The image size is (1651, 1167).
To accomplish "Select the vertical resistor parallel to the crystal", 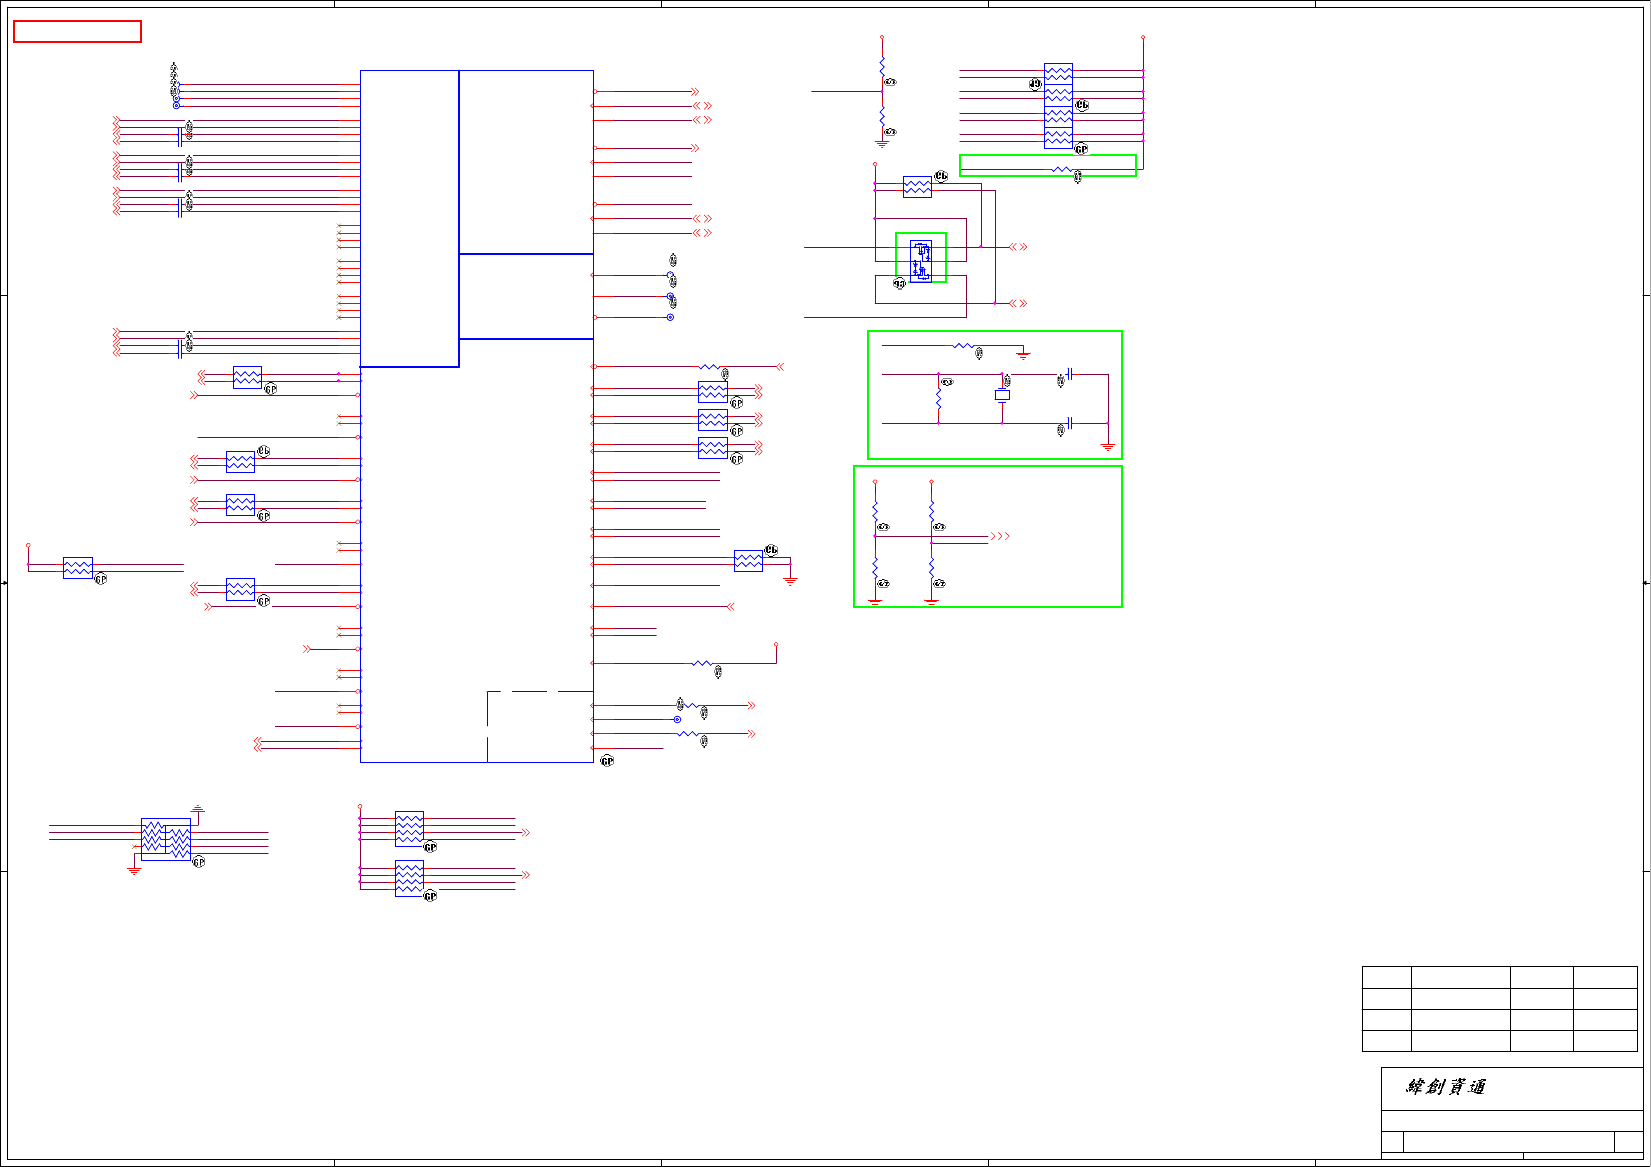I will pos(938,399).
